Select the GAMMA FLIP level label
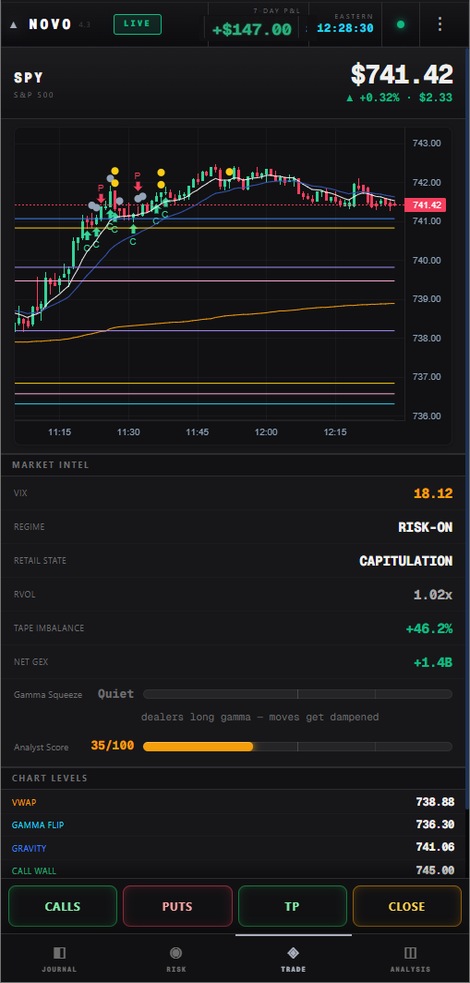This screenshot has height=983, width=470. [x=38, y=825]
